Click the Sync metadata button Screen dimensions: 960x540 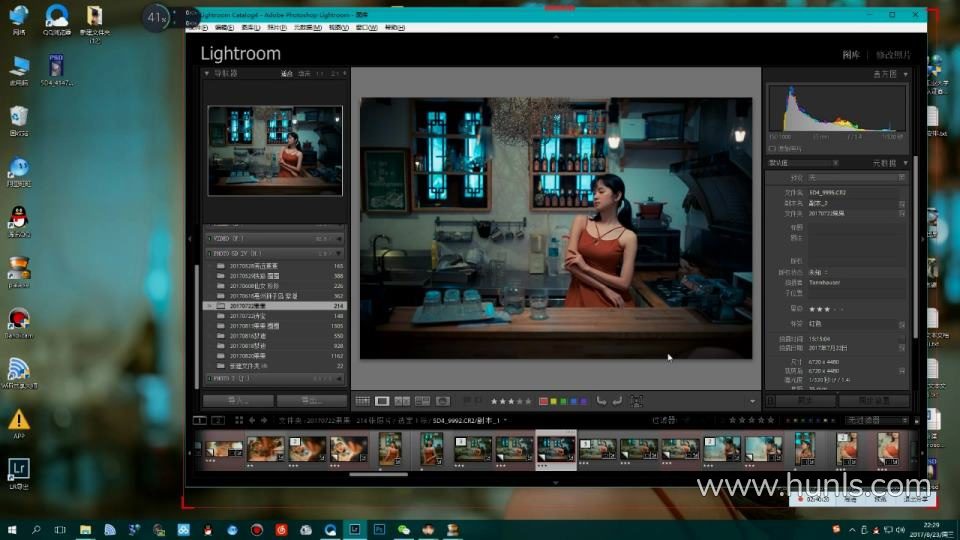pyautogui.click(x=806, y=400)
